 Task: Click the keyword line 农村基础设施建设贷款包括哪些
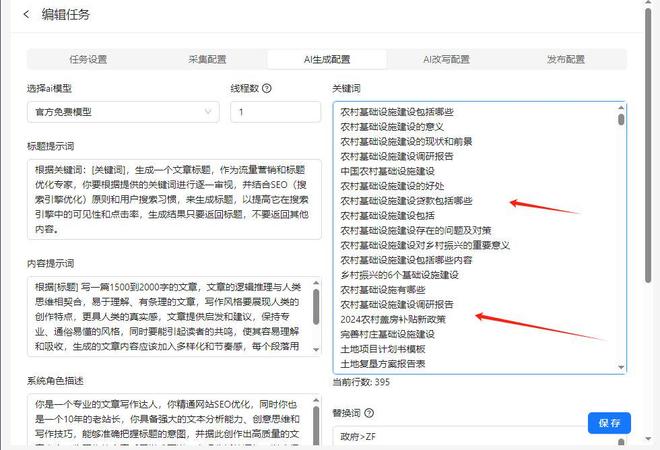406,201
